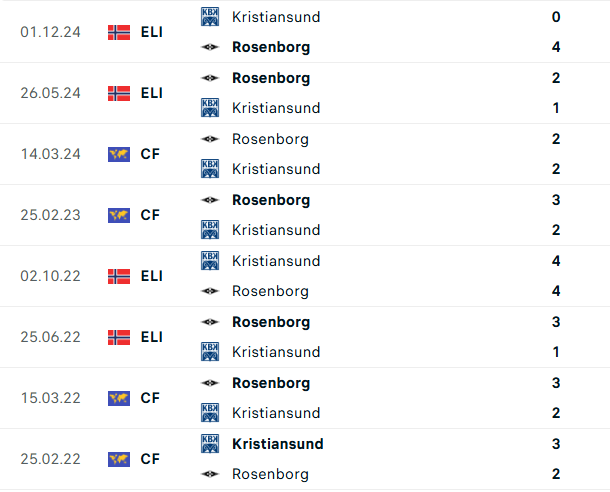Screen dimensions: 610x492
Task: Open bold Rosenborg team in 26.05.24 match
Action: [x=271, y=78]
